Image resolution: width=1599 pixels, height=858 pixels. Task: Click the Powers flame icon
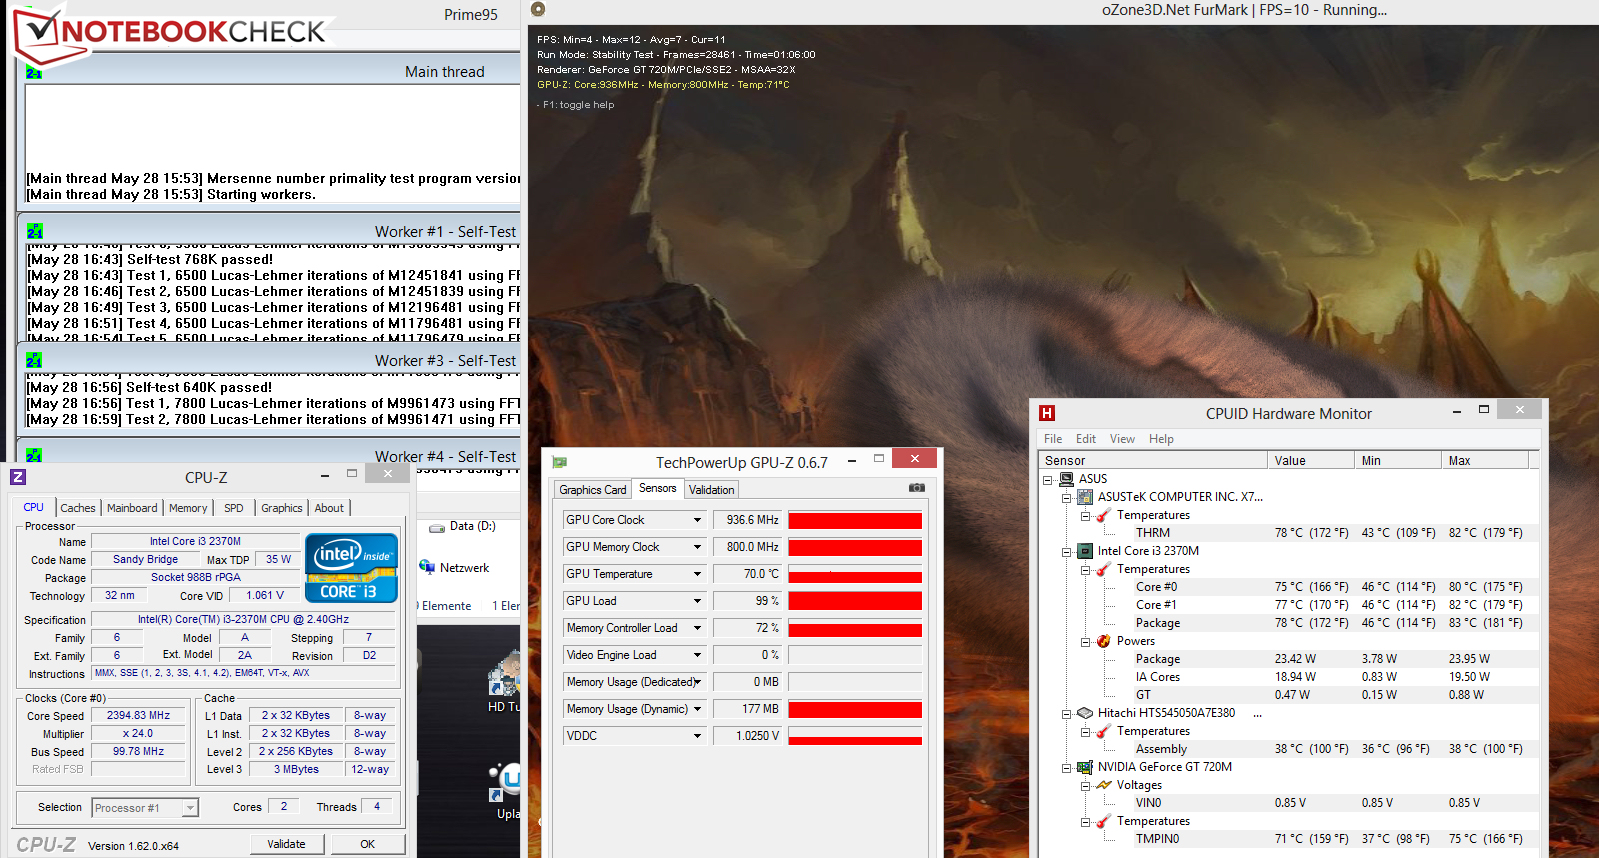1104,641
